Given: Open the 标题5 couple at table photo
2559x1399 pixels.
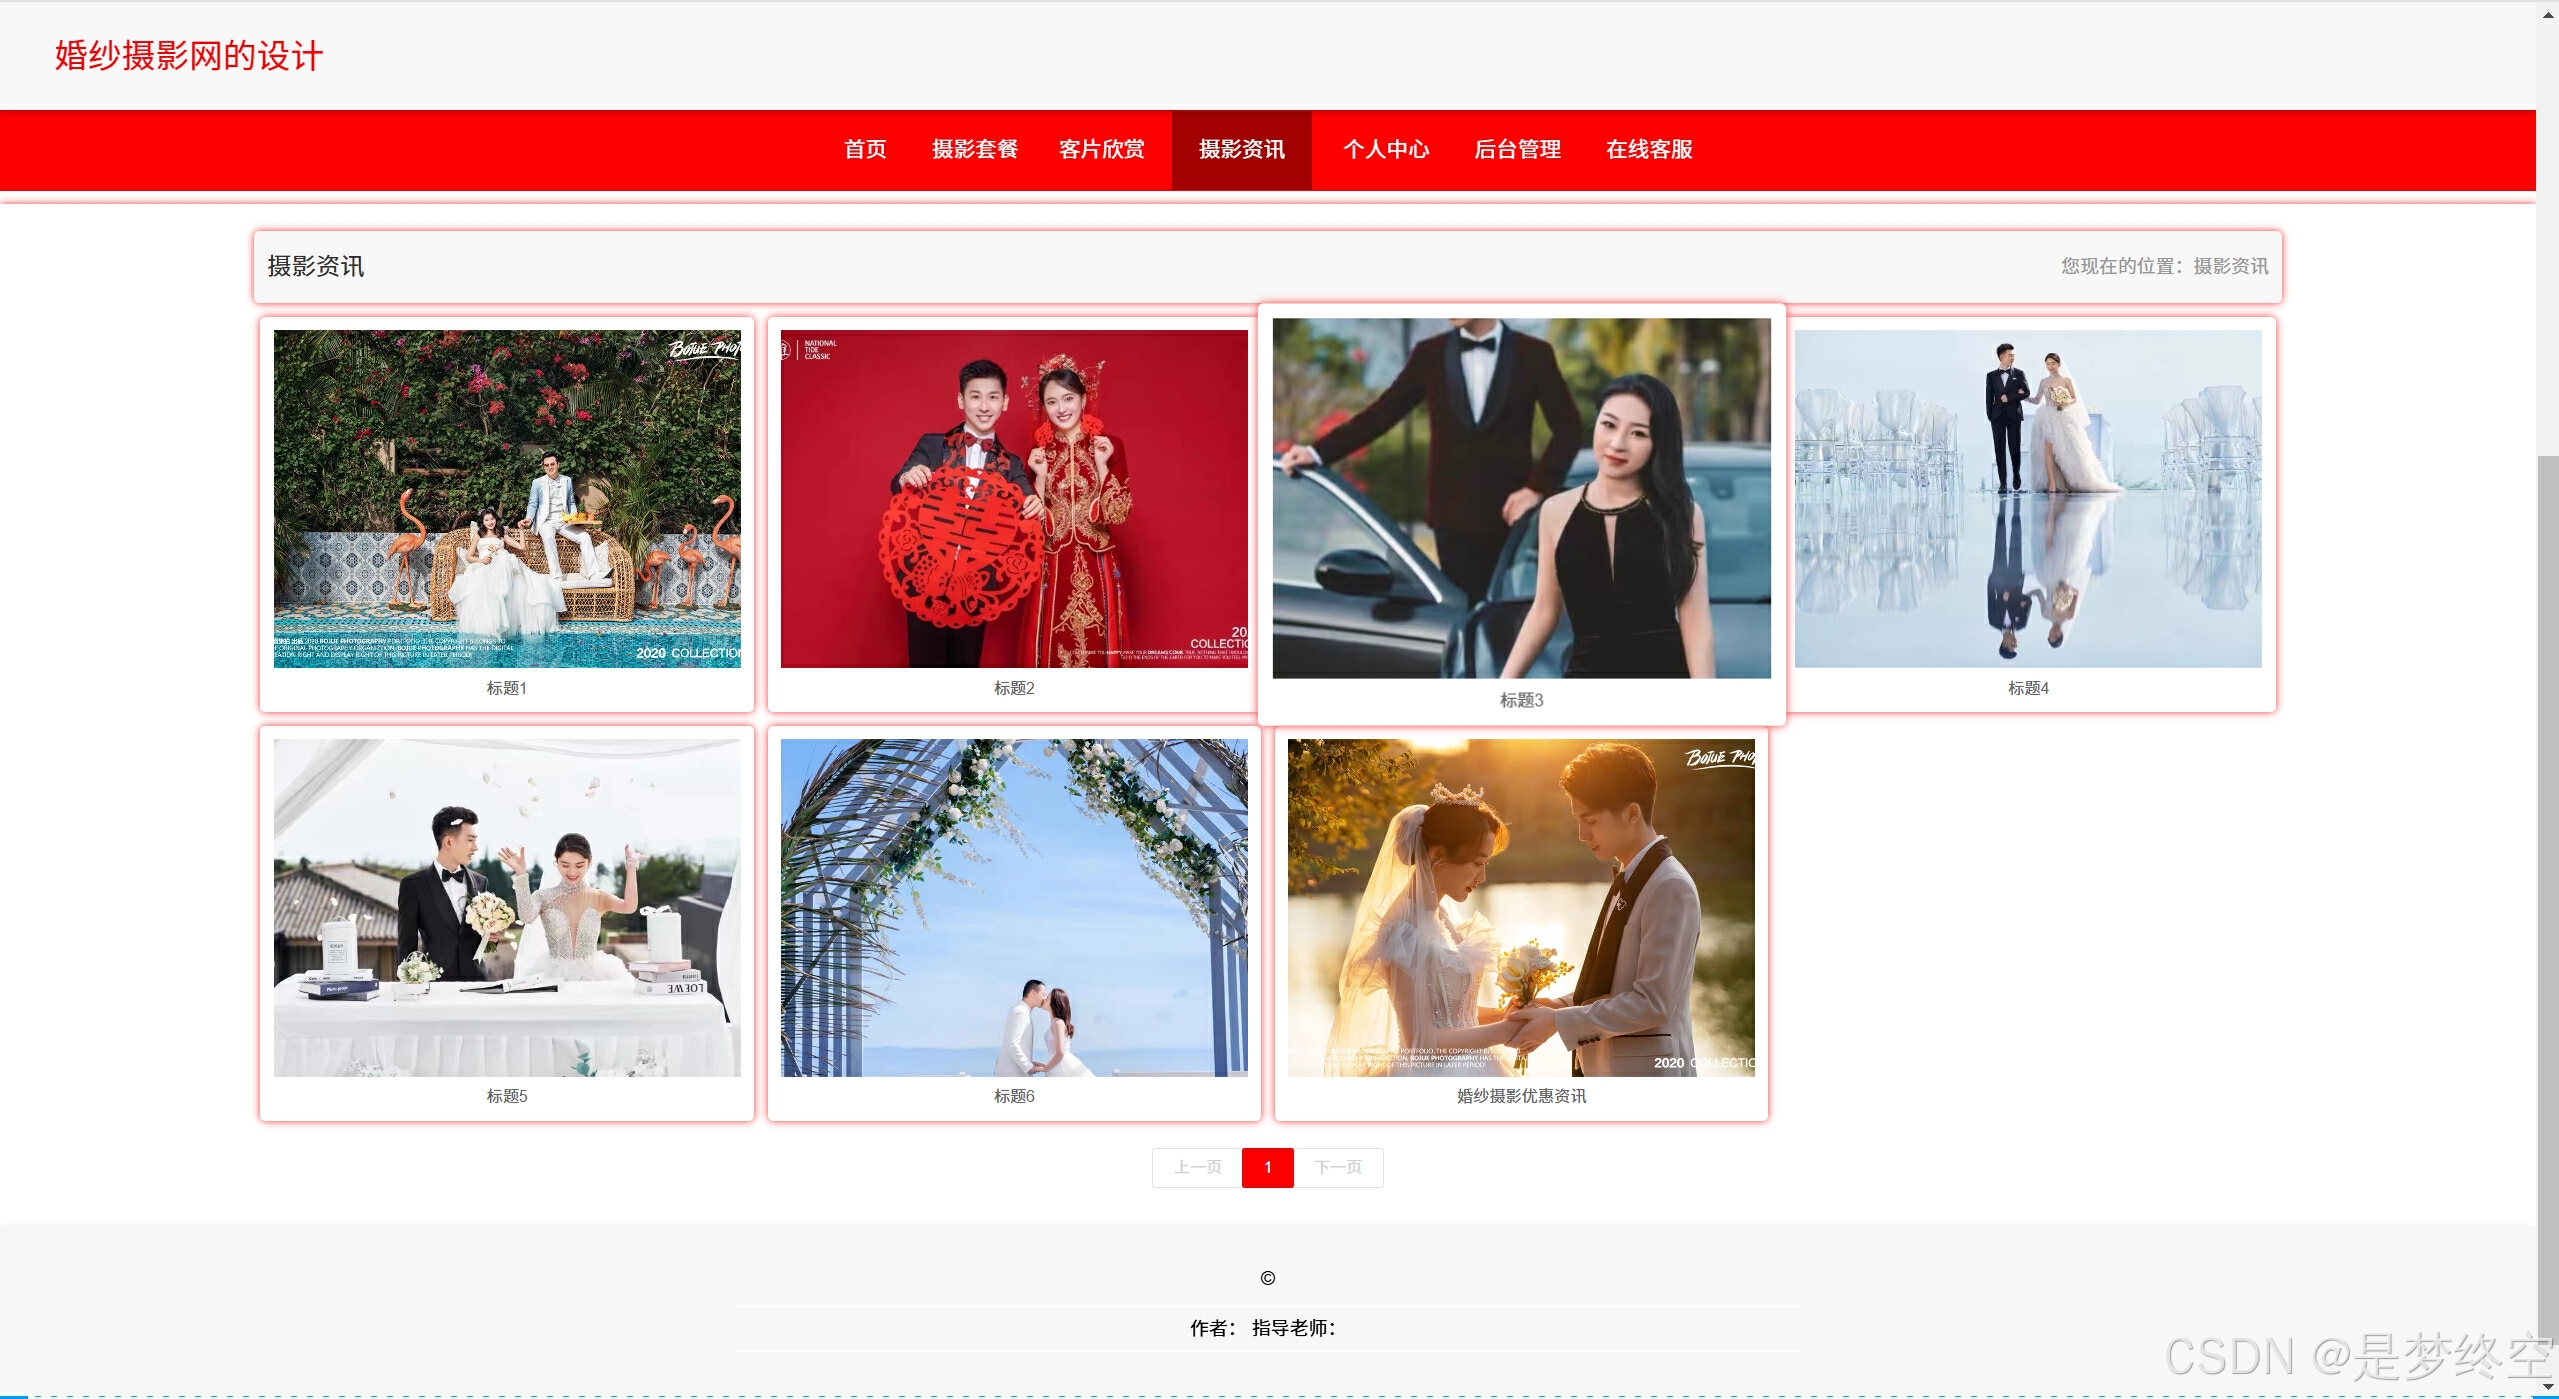Looking at the screenshot, I should [507, 907].
